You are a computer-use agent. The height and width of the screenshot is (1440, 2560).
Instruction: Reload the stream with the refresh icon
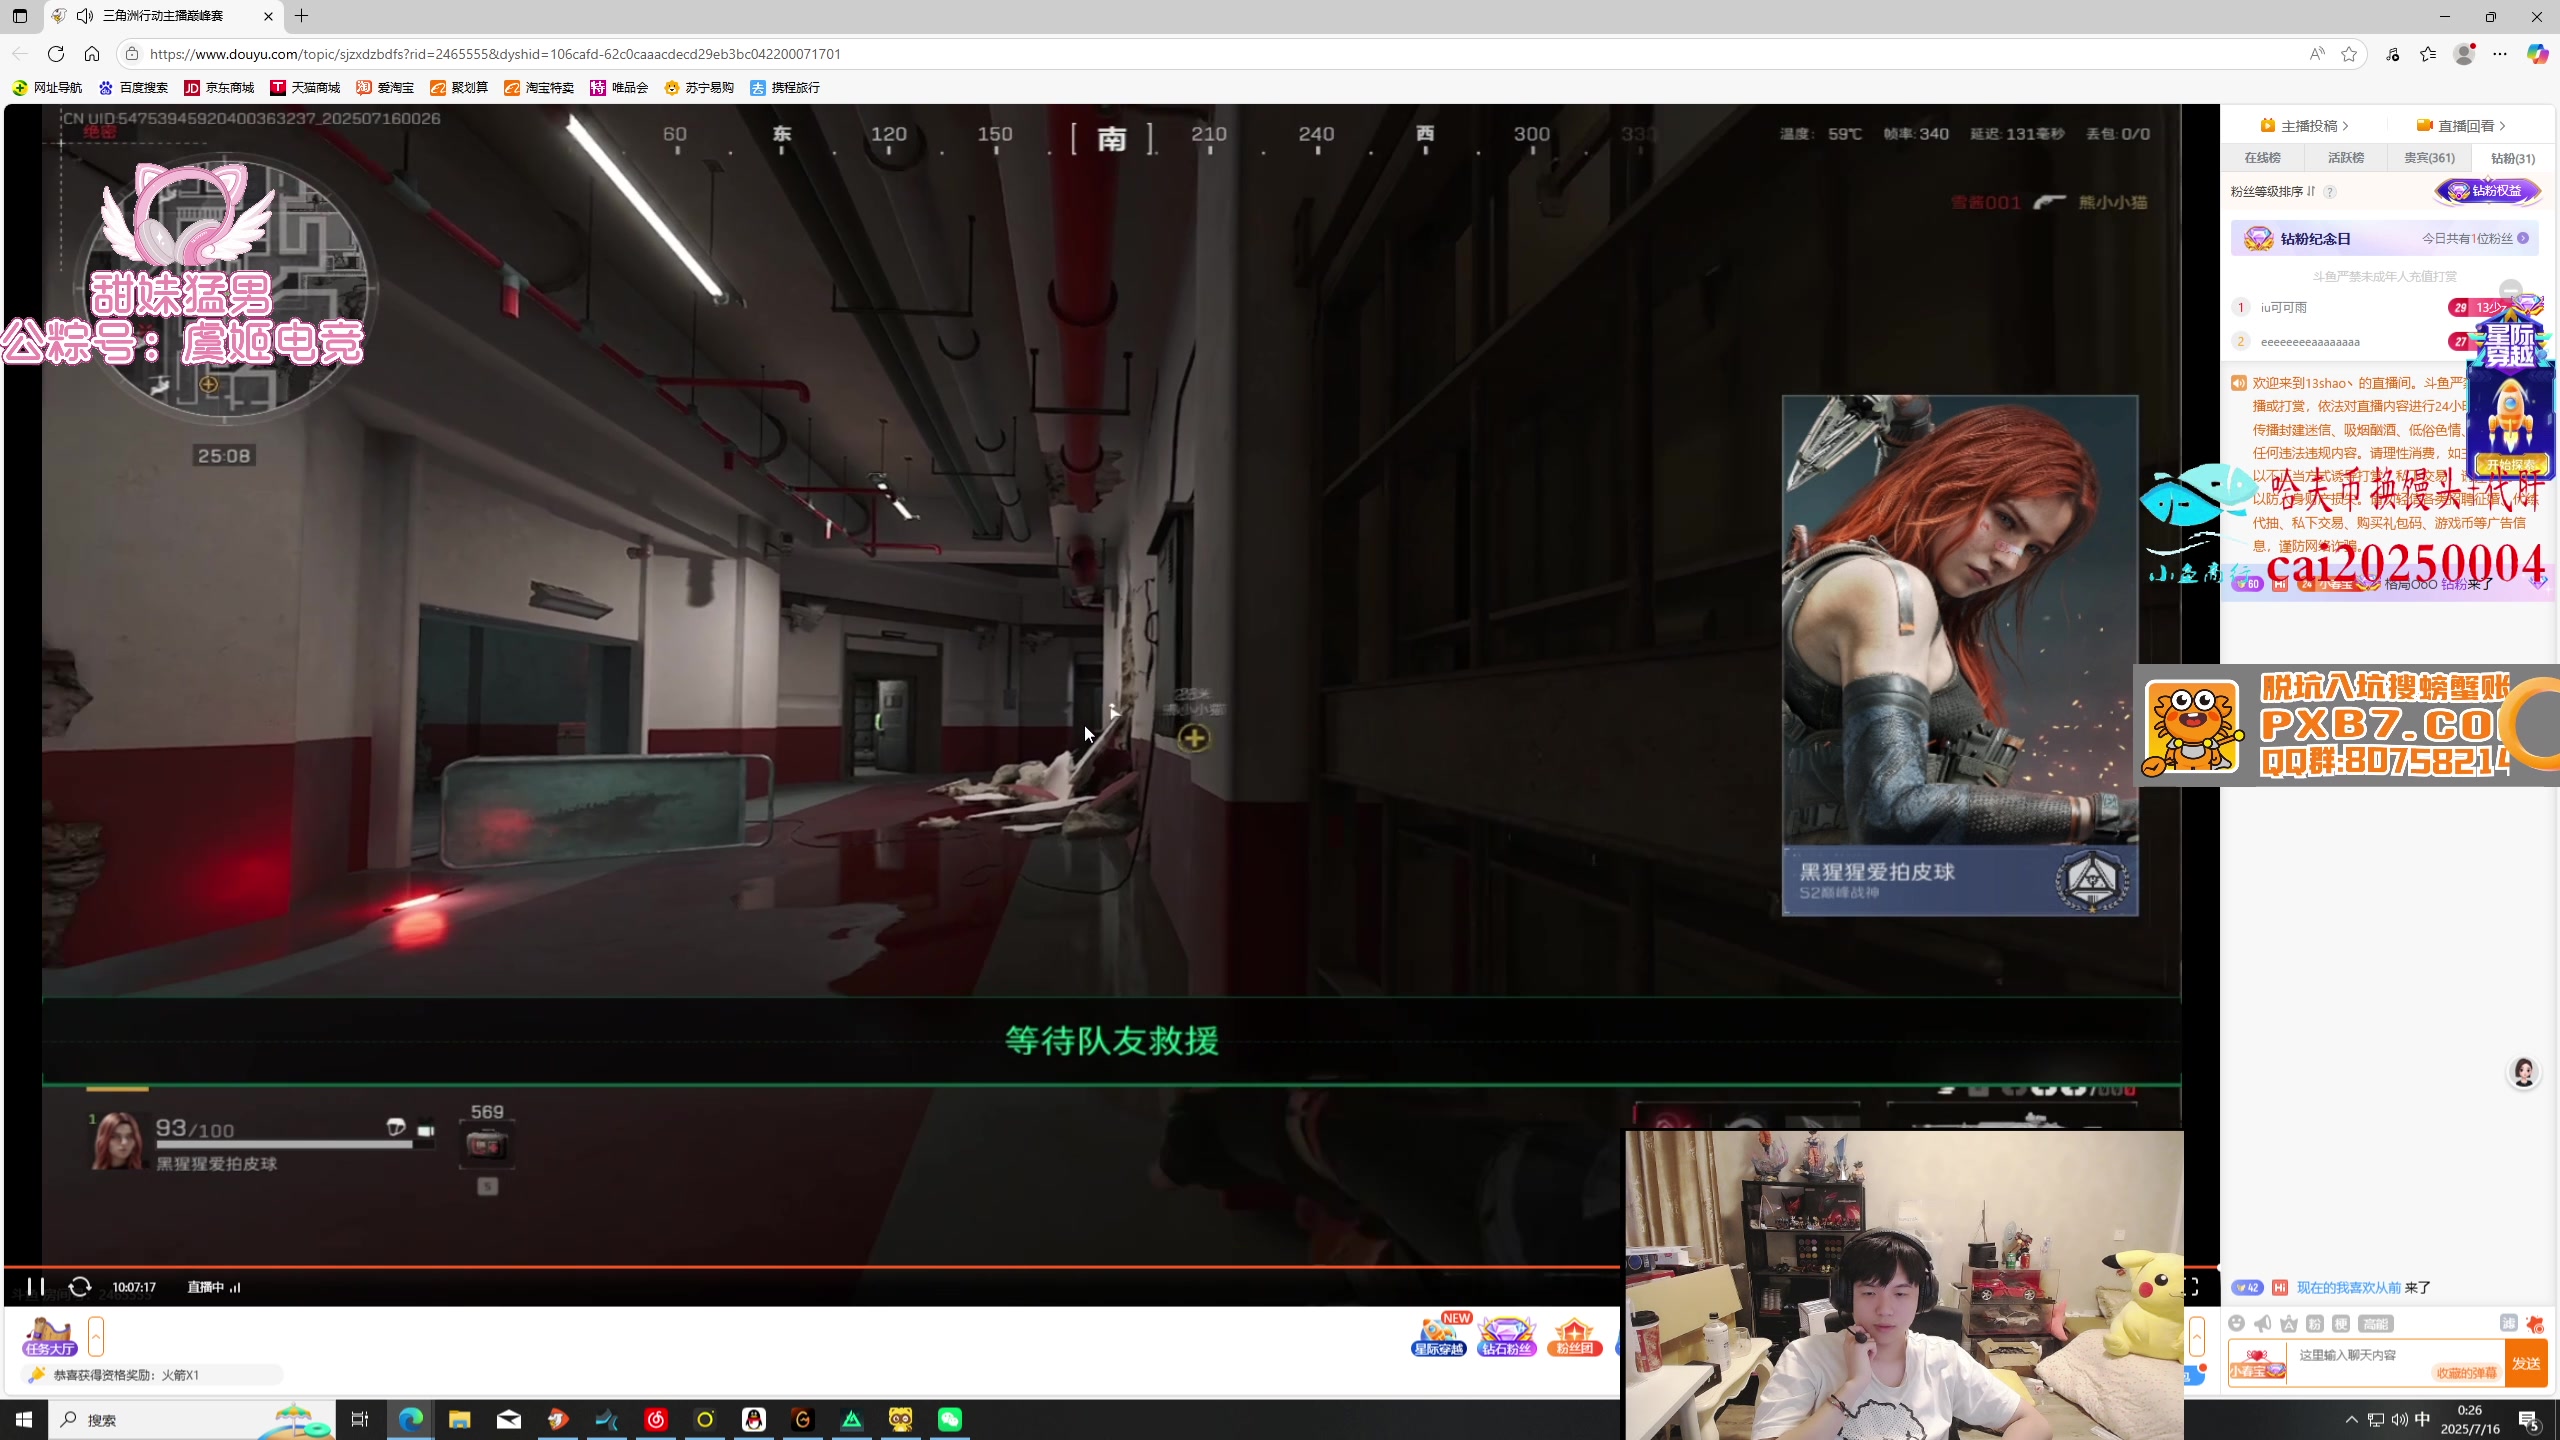80,1286
